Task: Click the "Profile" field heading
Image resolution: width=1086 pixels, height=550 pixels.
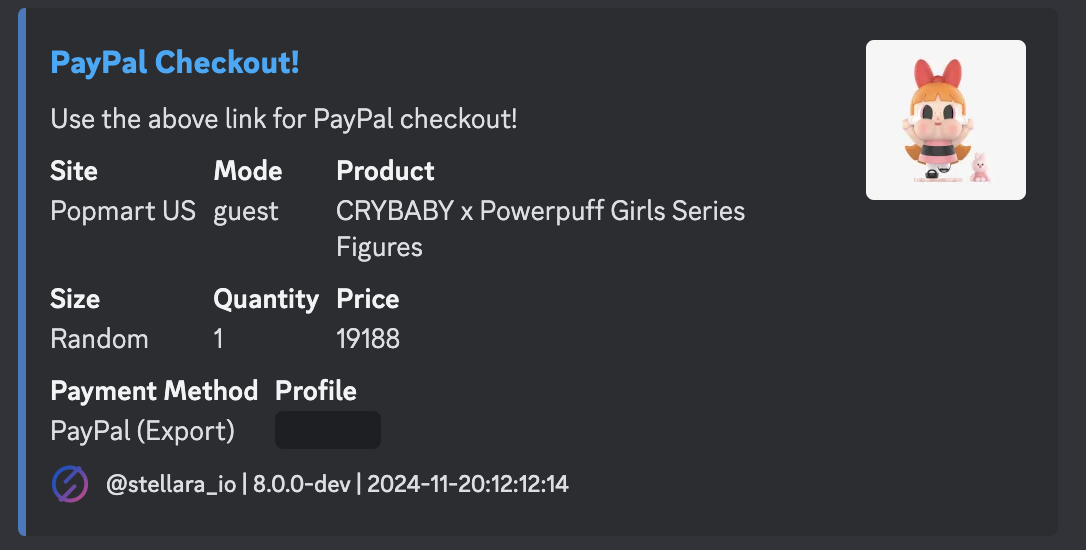Action: pos(315,390)
